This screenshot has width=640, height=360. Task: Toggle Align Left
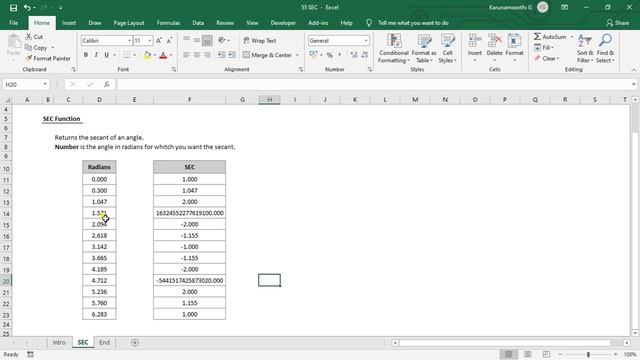(x=187, y=55)
